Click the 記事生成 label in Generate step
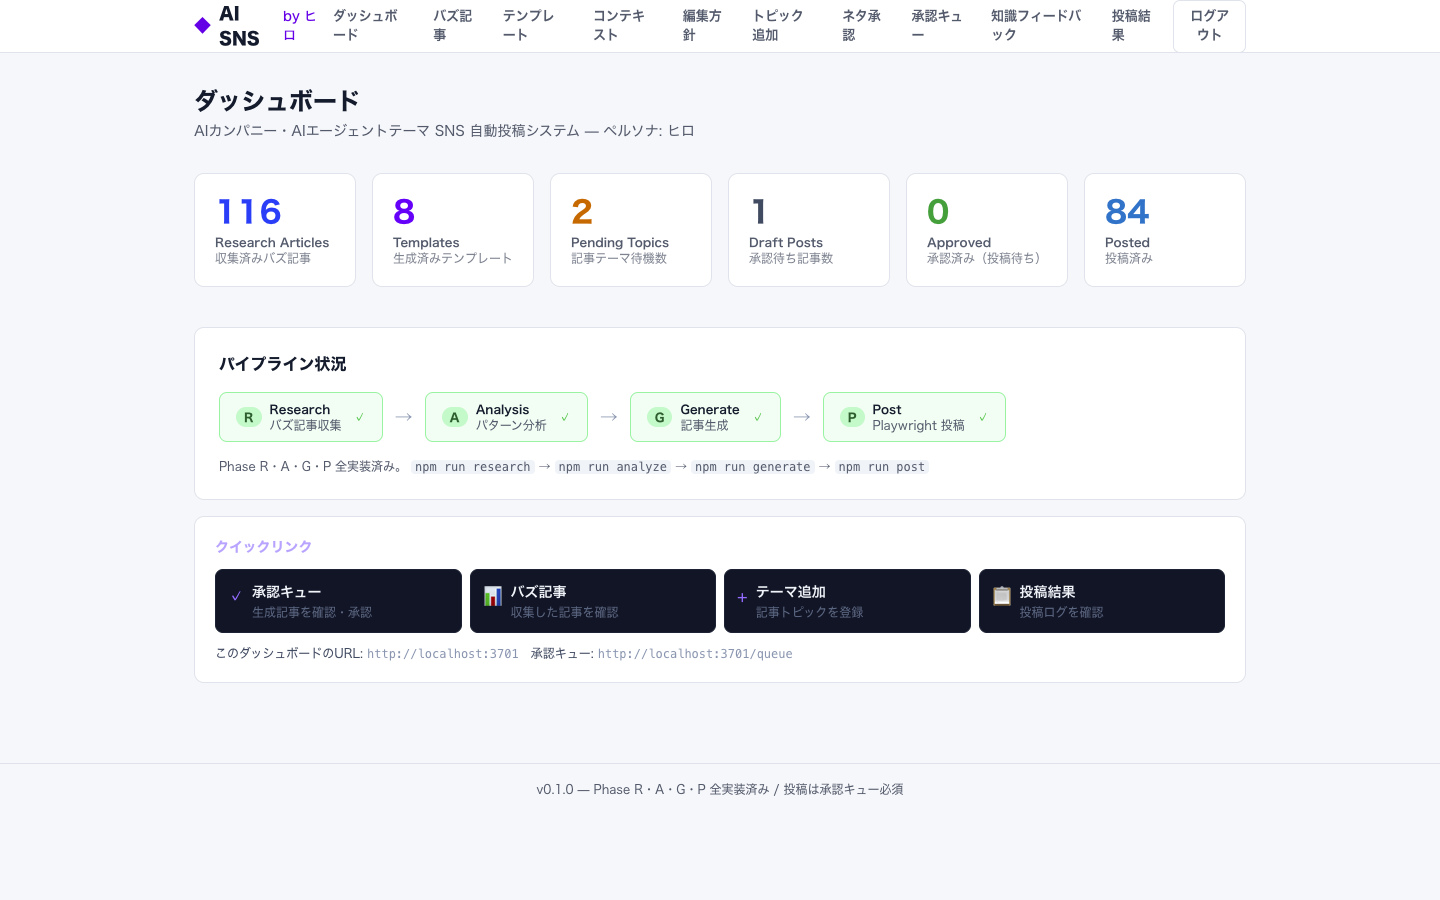This screenshot has width=1440, height=900. [704, 425]
